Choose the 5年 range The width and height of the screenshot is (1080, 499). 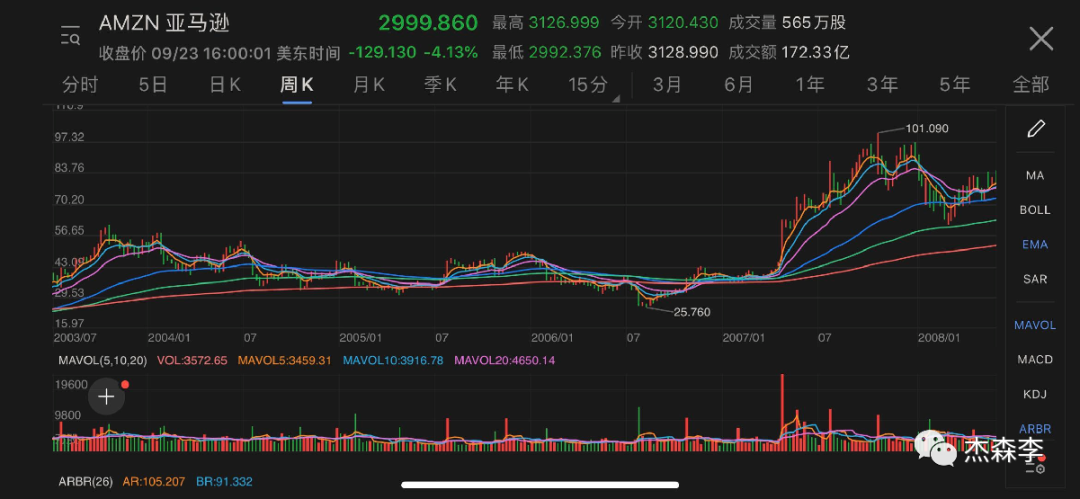tap(955, 85)
